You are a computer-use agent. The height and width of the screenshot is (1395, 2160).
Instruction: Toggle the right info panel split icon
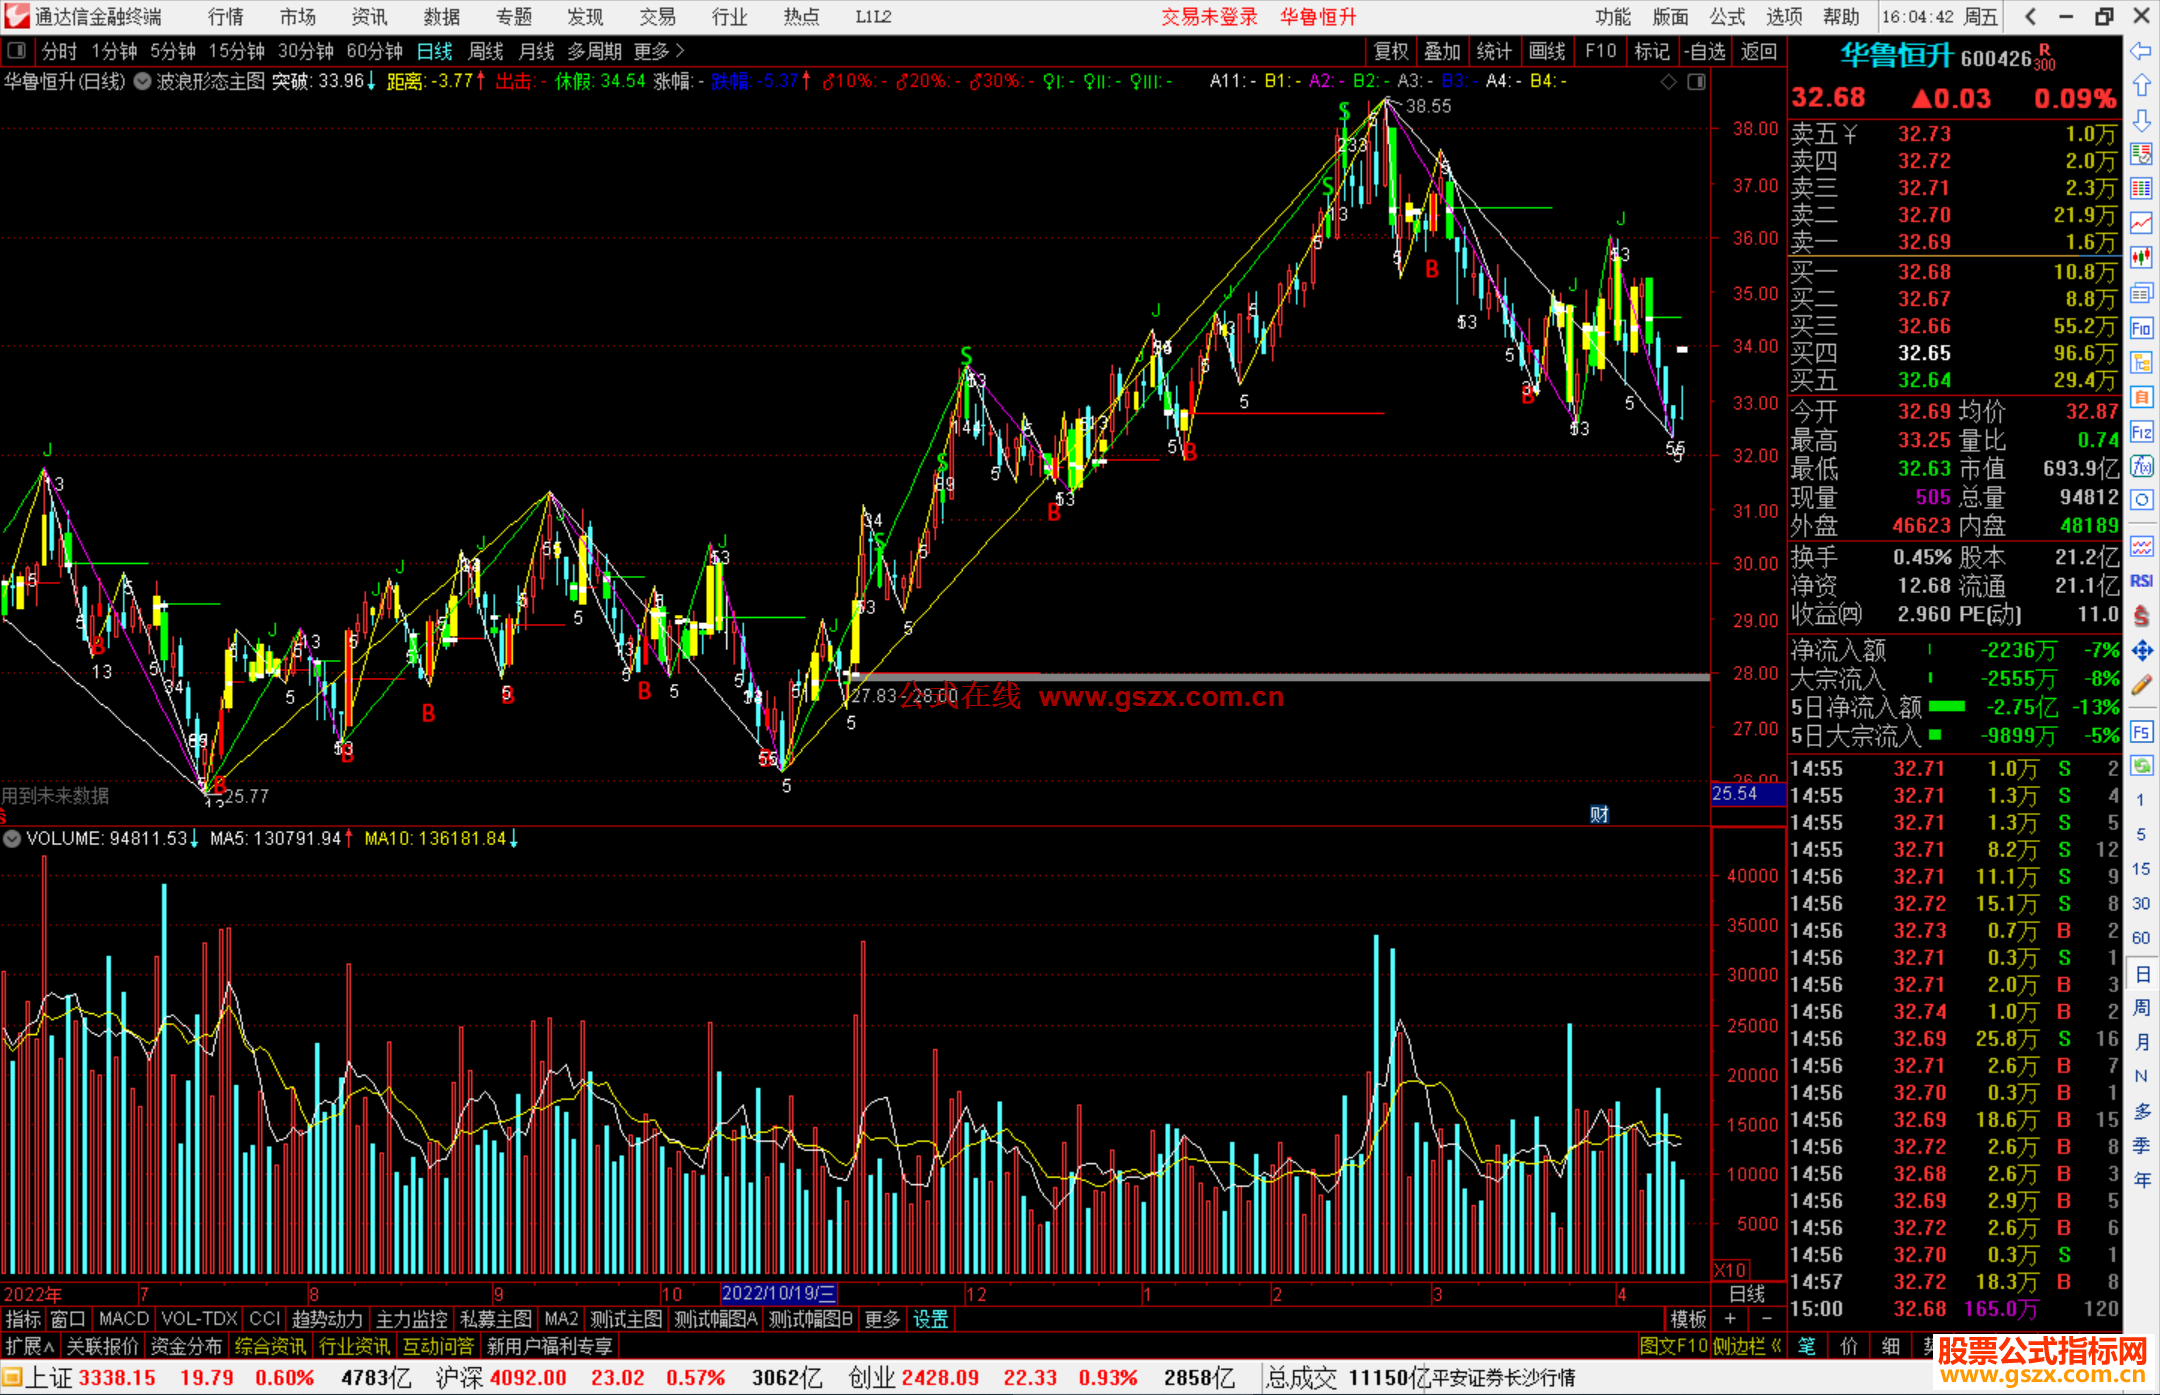point(1696,82)
